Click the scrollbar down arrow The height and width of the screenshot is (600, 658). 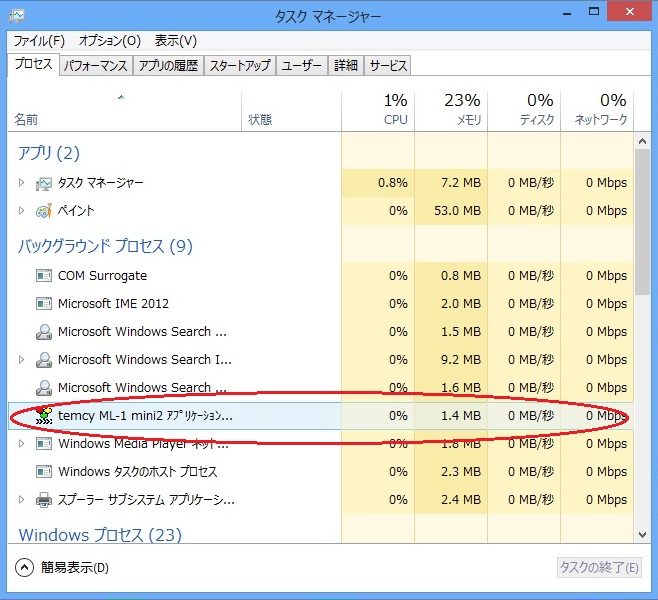(642, 535)
